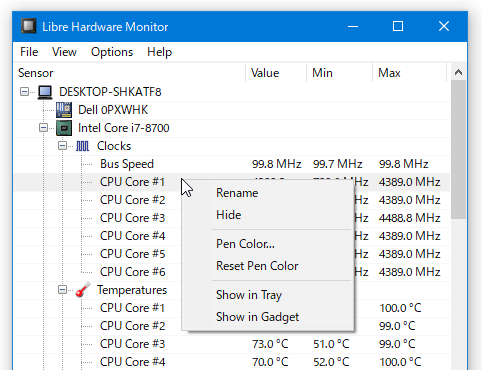Image resolution: width=482 pixels, height=370 pixels.
Task: Select CPU Core #2 under Clocks
Action: 132,200
